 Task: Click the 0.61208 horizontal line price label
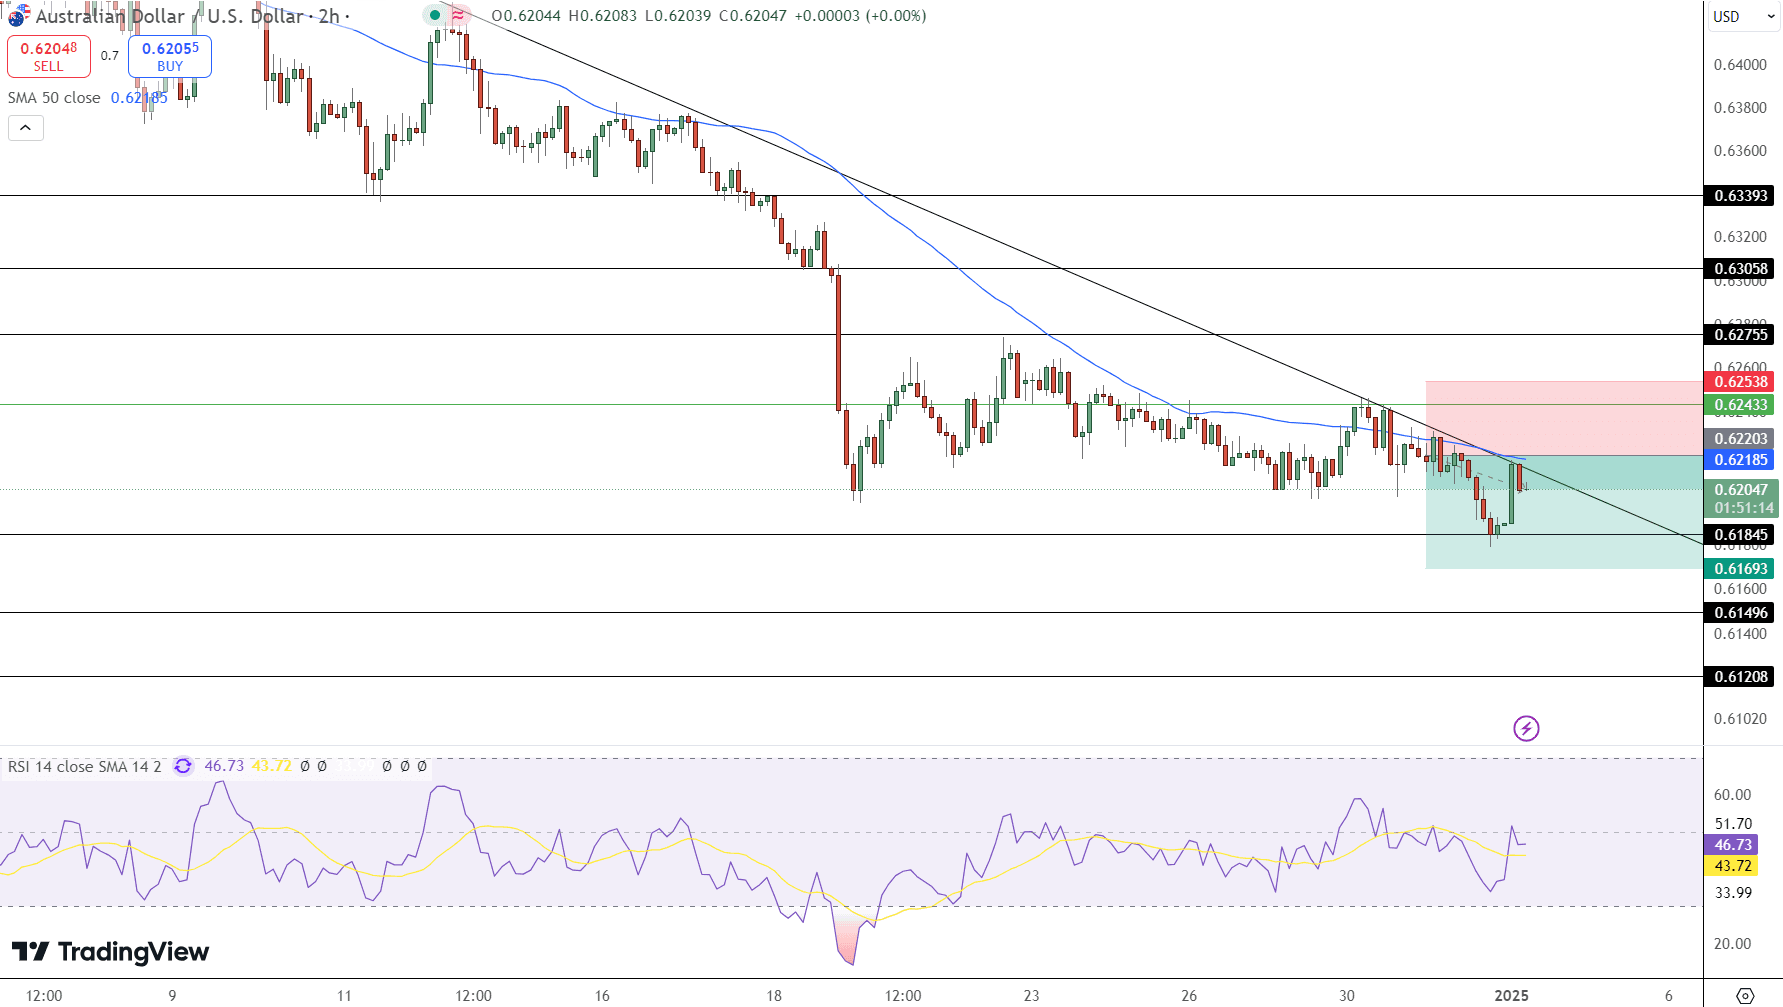(1741, 677)
